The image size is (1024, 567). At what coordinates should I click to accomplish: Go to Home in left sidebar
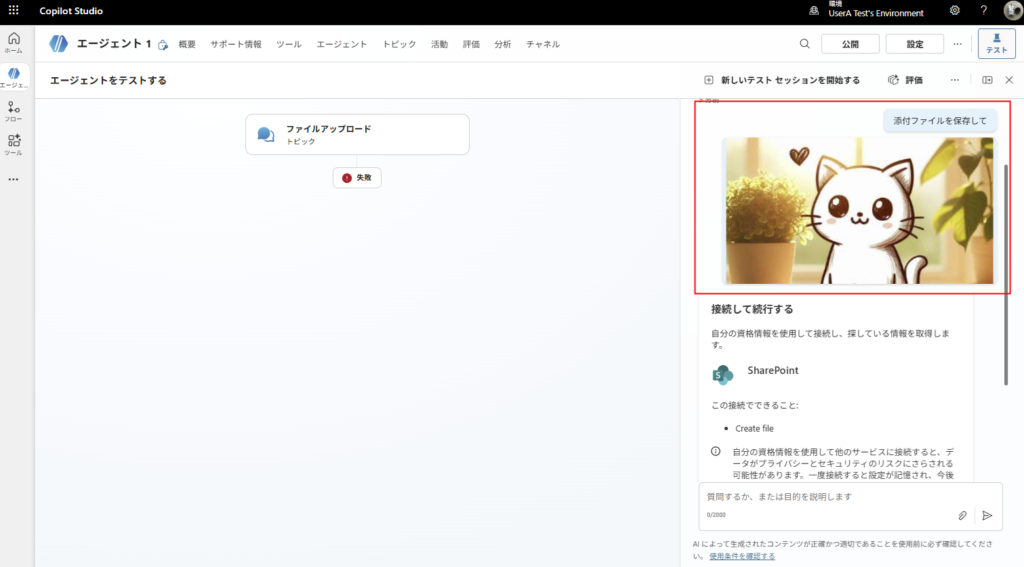click(x=14, y=43)
